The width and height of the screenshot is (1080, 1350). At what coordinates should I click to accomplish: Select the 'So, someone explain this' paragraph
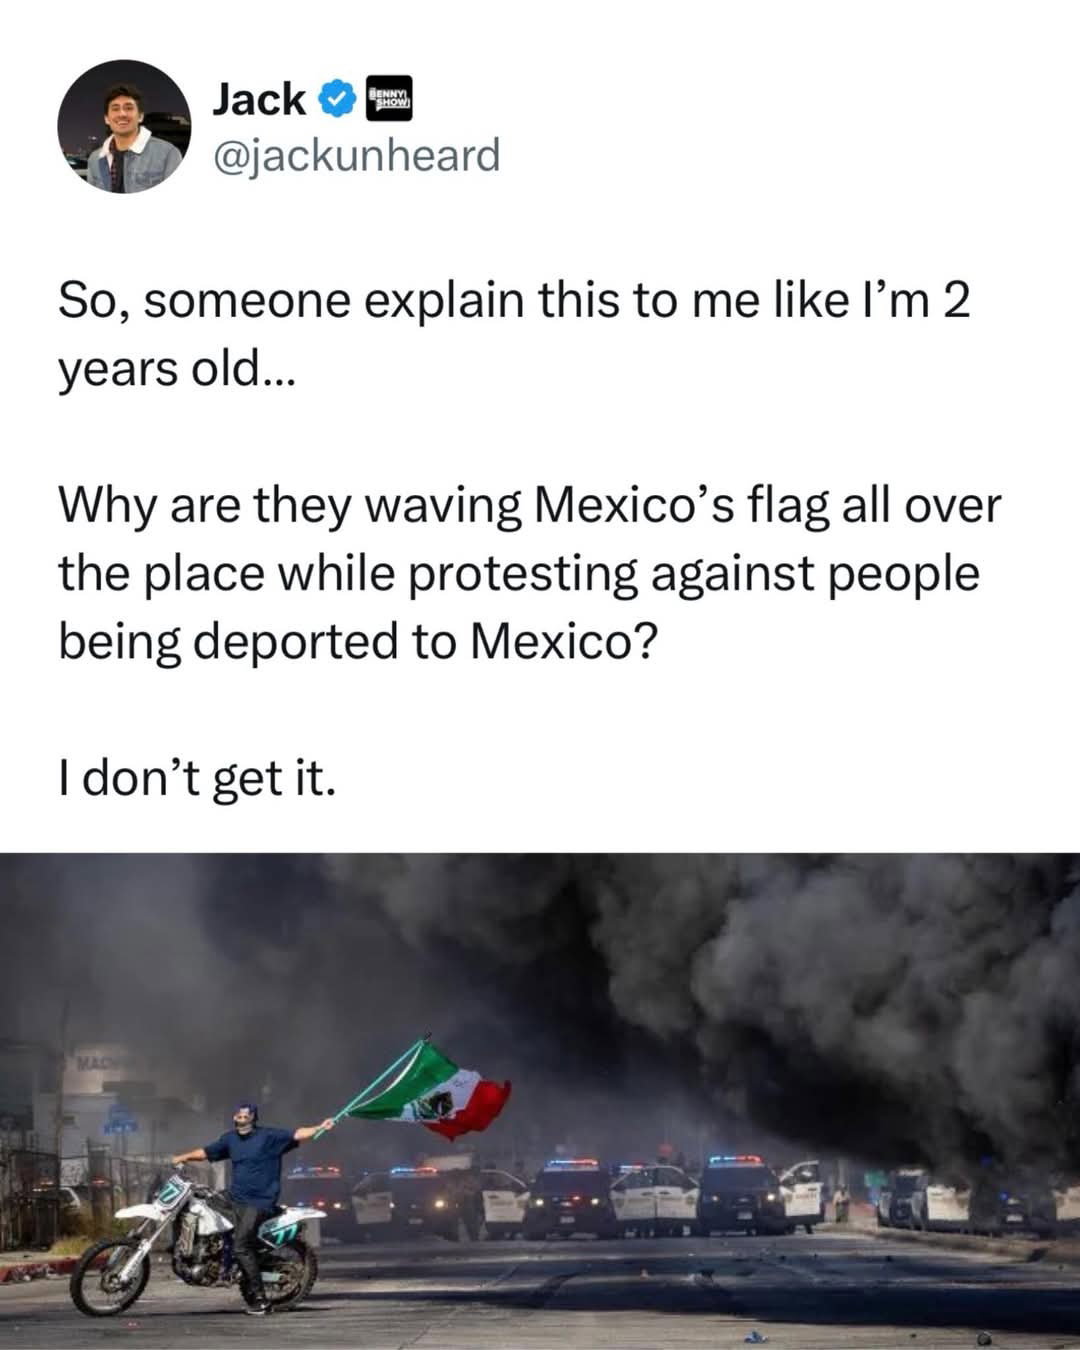[514, 335]
